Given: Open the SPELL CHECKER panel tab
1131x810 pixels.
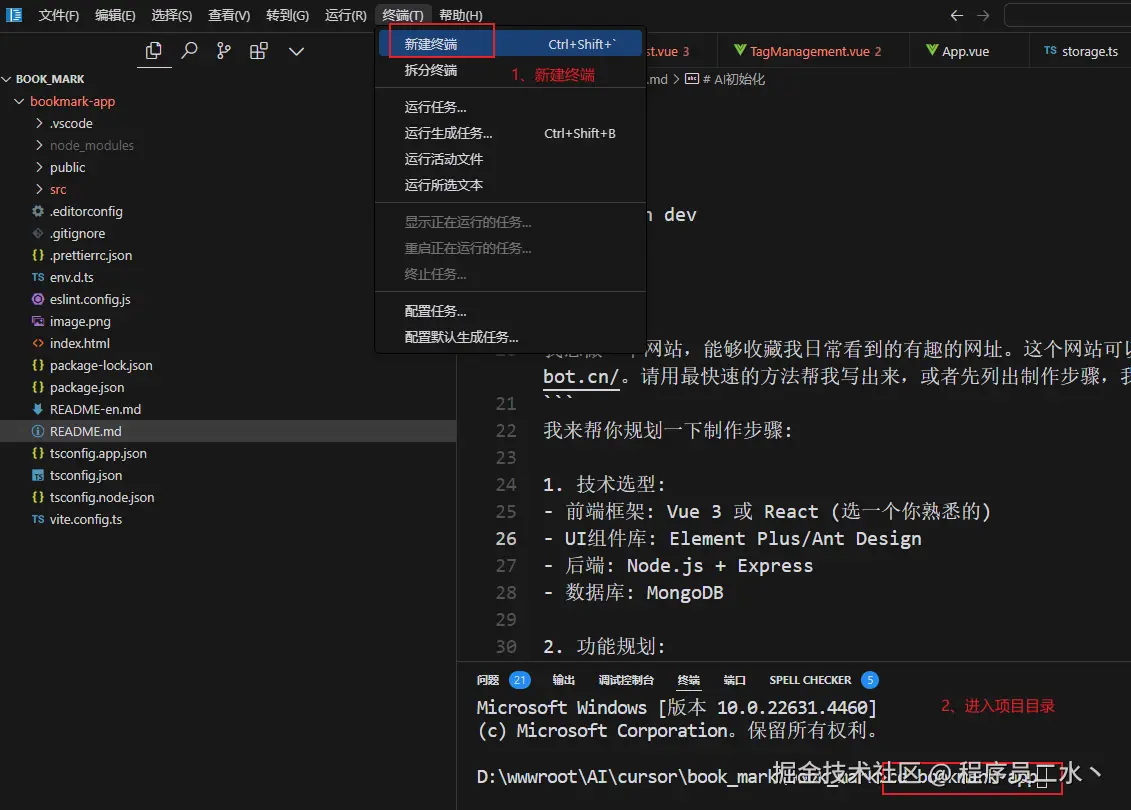Looking at the screenshot, I should pos(810,680).
